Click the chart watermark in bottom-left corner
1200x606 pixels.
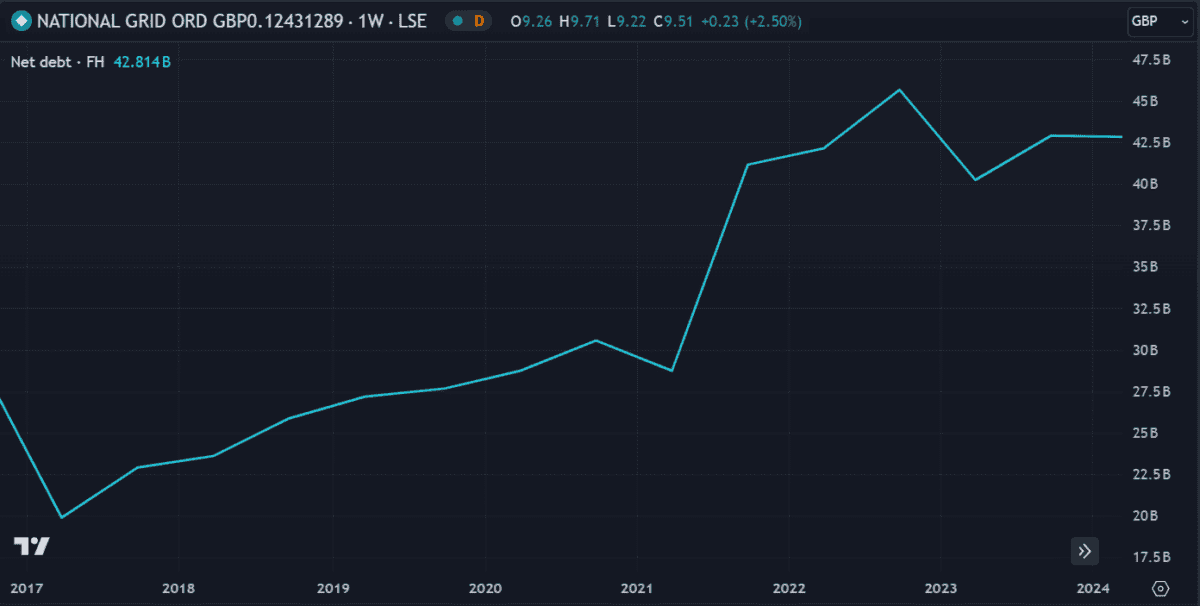[33, 546]
